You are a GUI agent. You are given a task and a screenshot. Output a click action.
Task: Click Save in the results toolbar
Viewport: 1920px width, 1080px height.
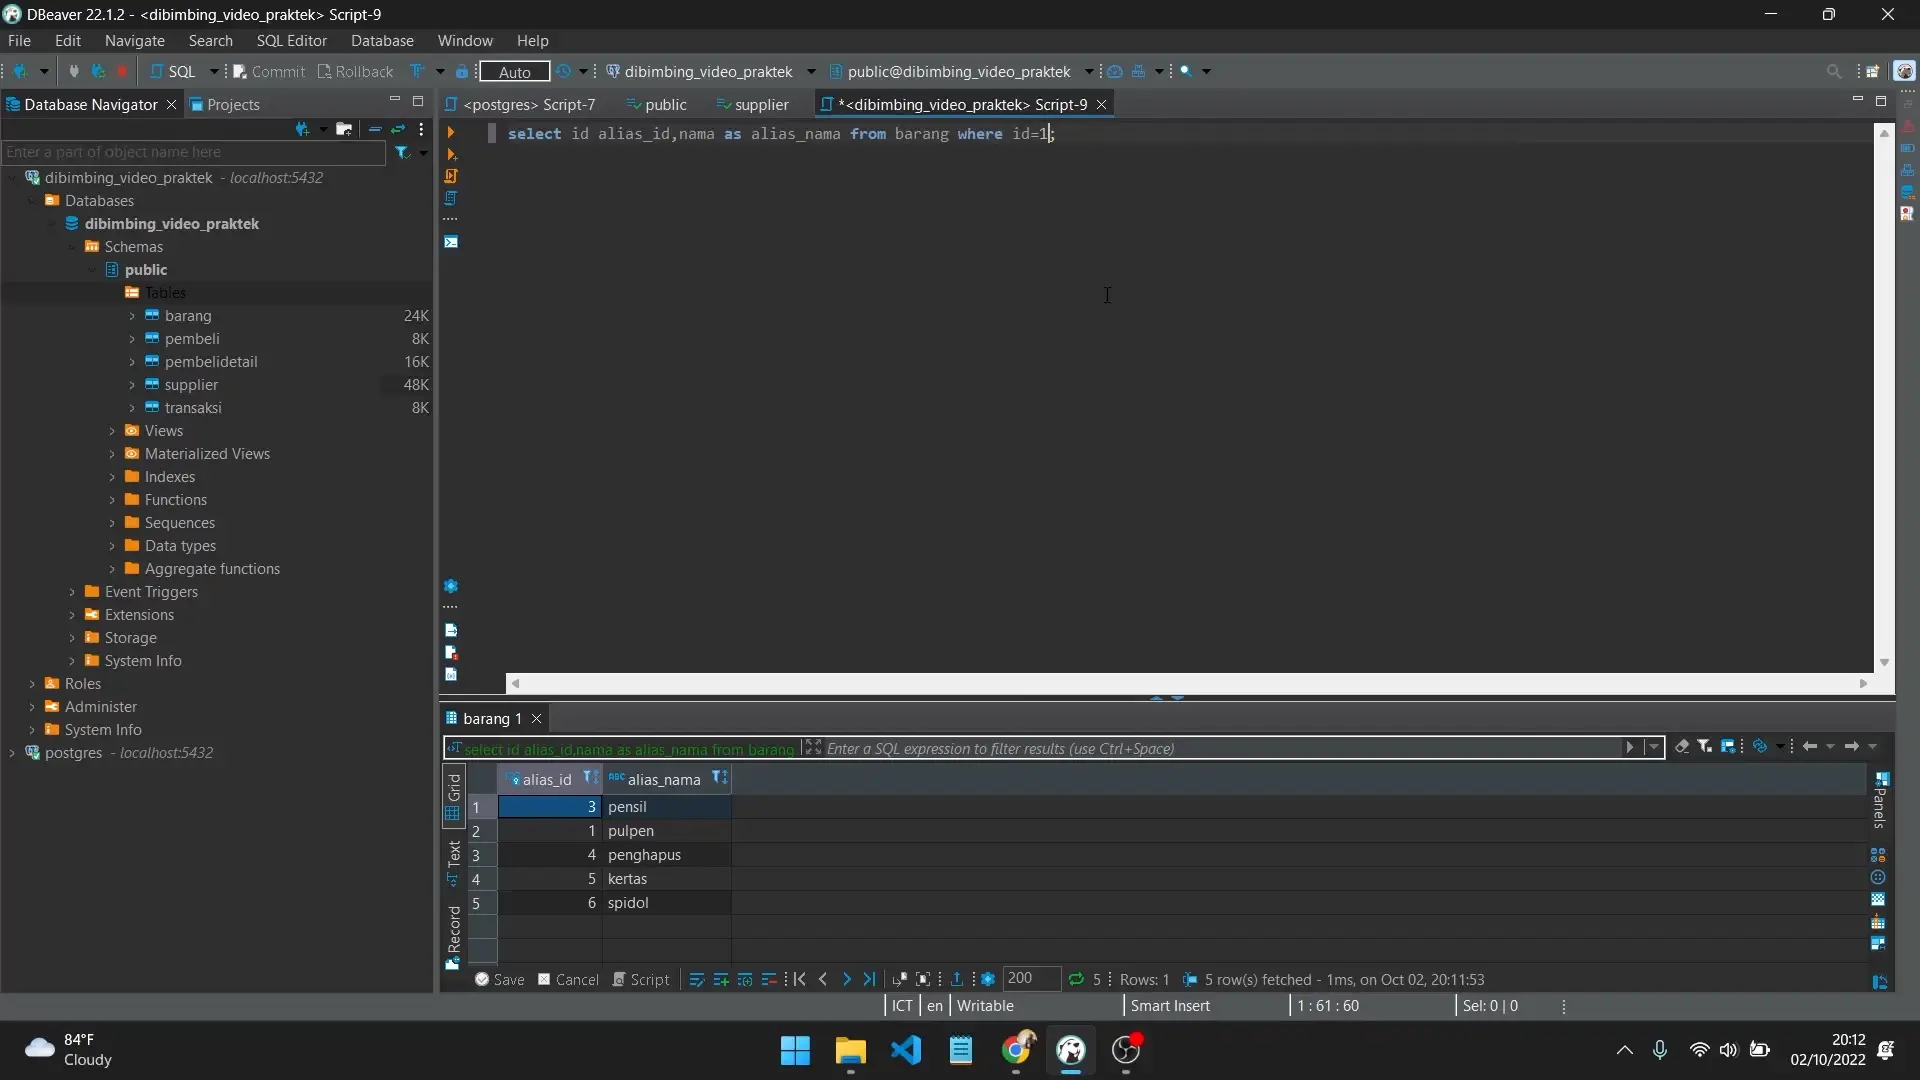tap(500, 979)
